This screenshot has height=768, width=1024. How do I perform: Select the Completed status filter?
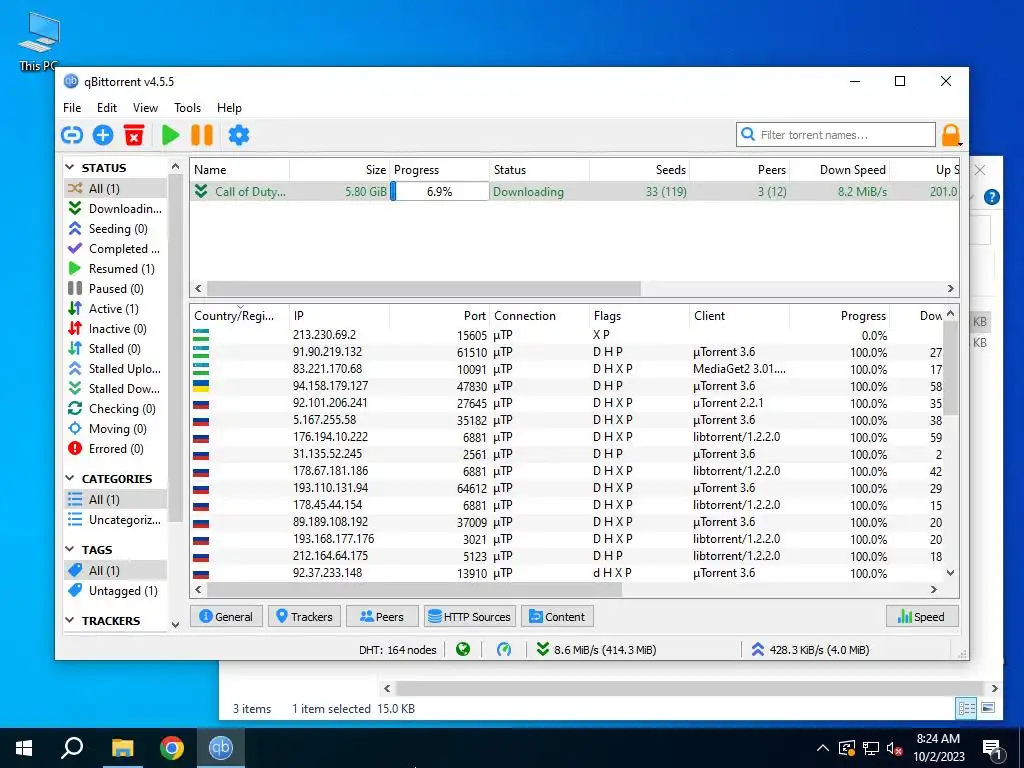115,249
